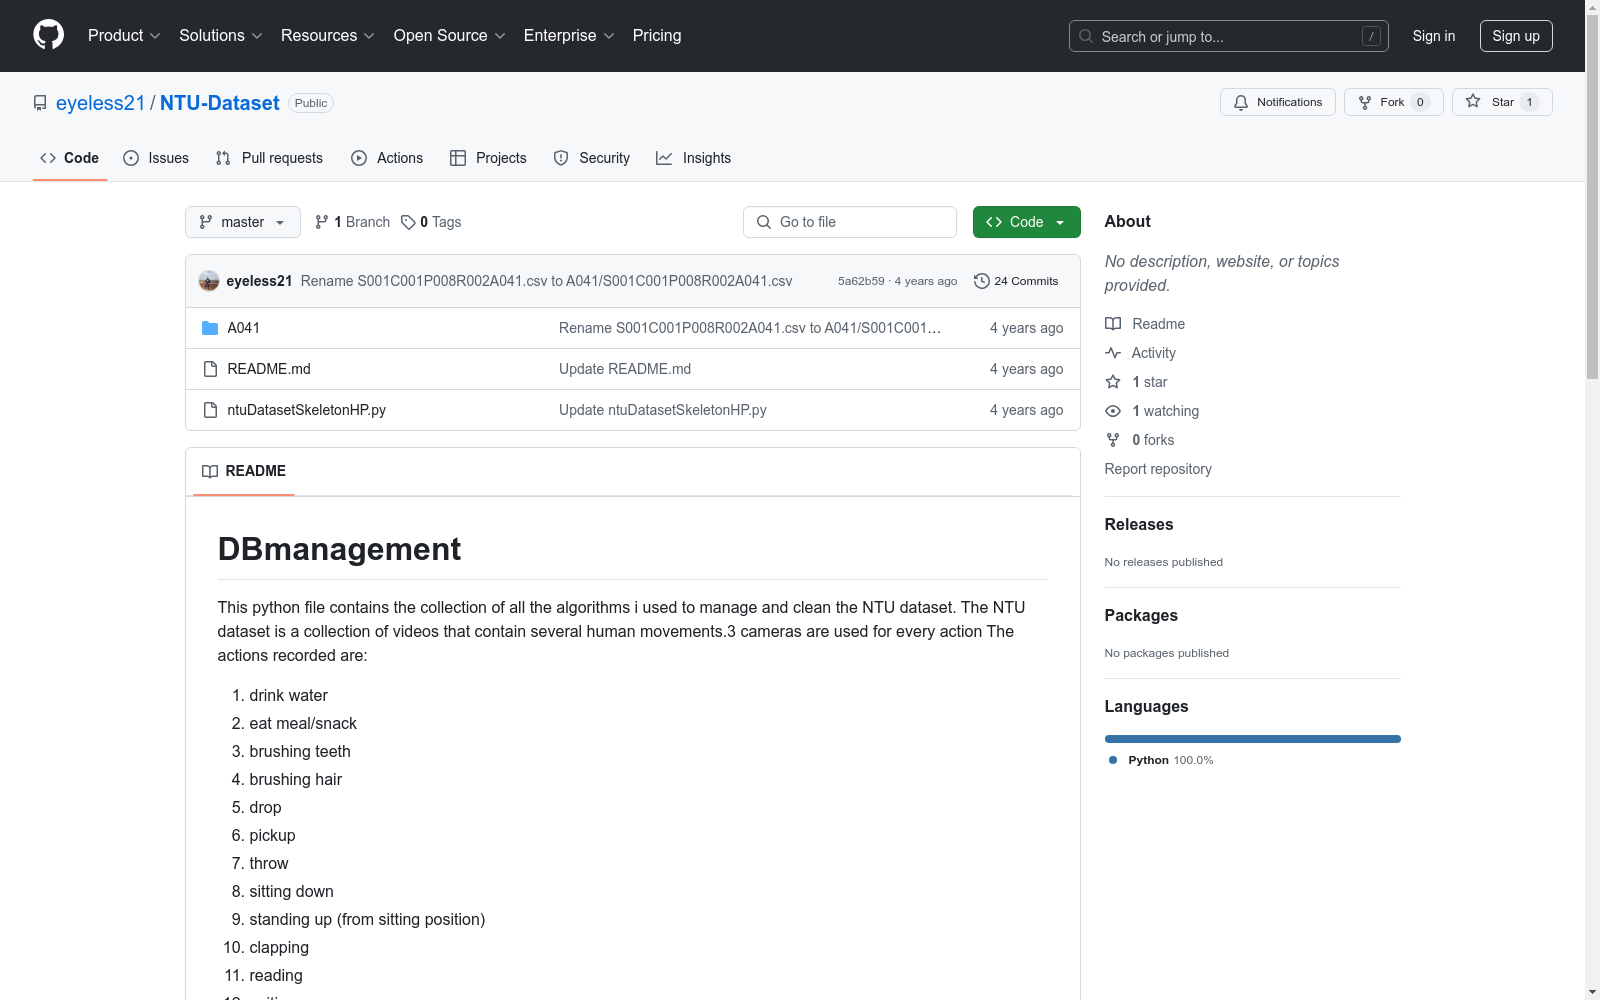The width and height of the screenshot is (1600, 1000).
Task: Click the GitHub logo icon
Action: (x=48, y=35)
